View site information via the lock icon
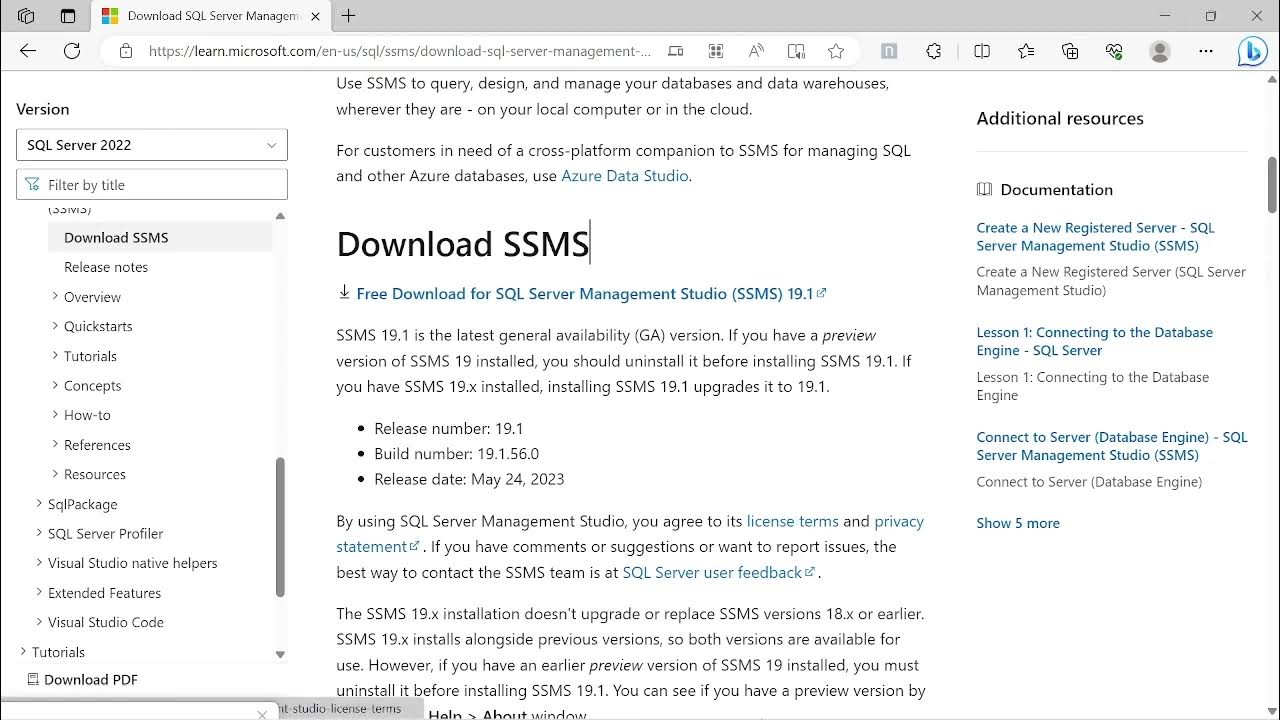Image resolution: width=1280 pixels, height=720 pixels. click(x=125, y=51)
